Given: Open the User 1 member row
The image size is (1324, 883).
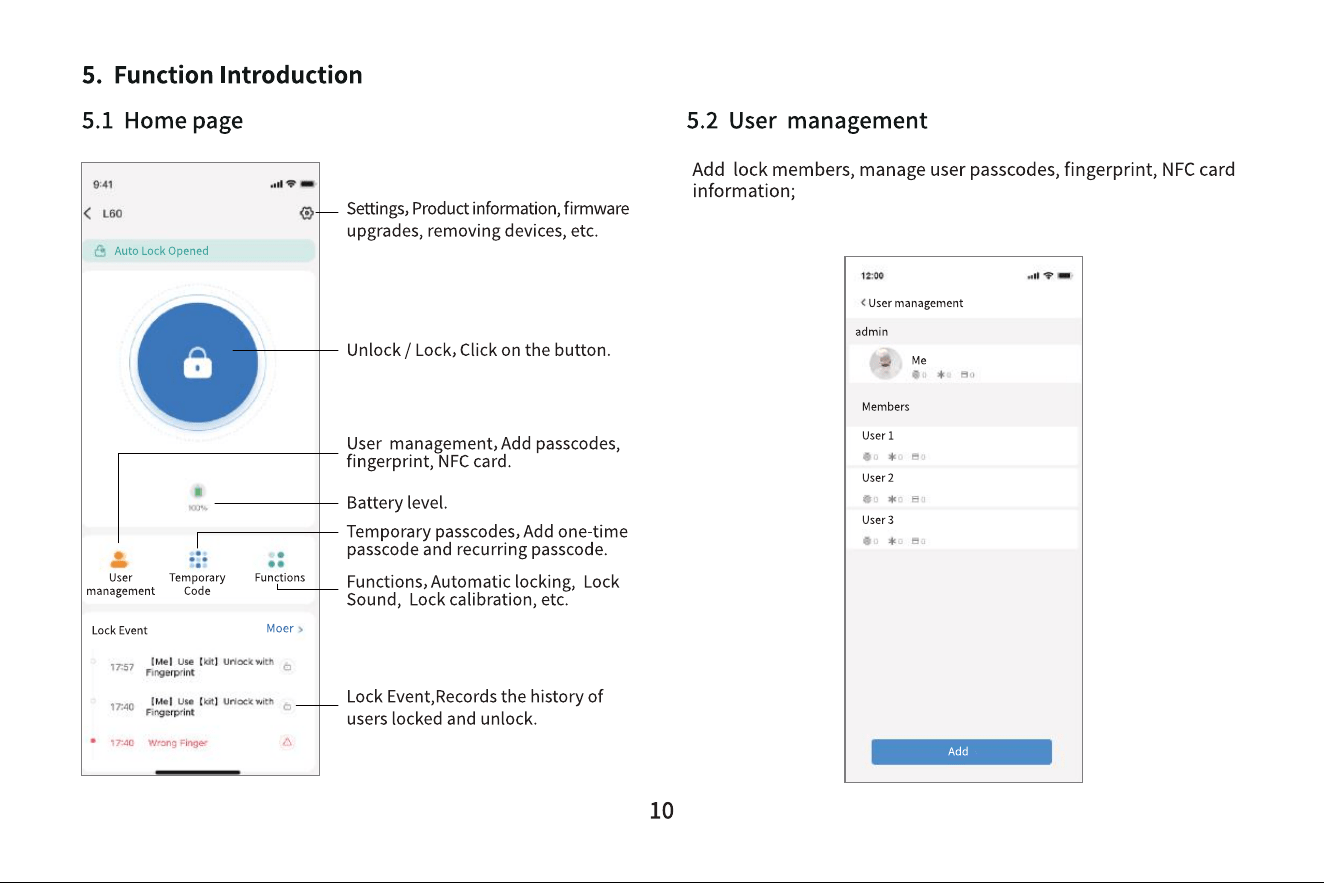Looking at the screenshot, I should click(963, 446).
